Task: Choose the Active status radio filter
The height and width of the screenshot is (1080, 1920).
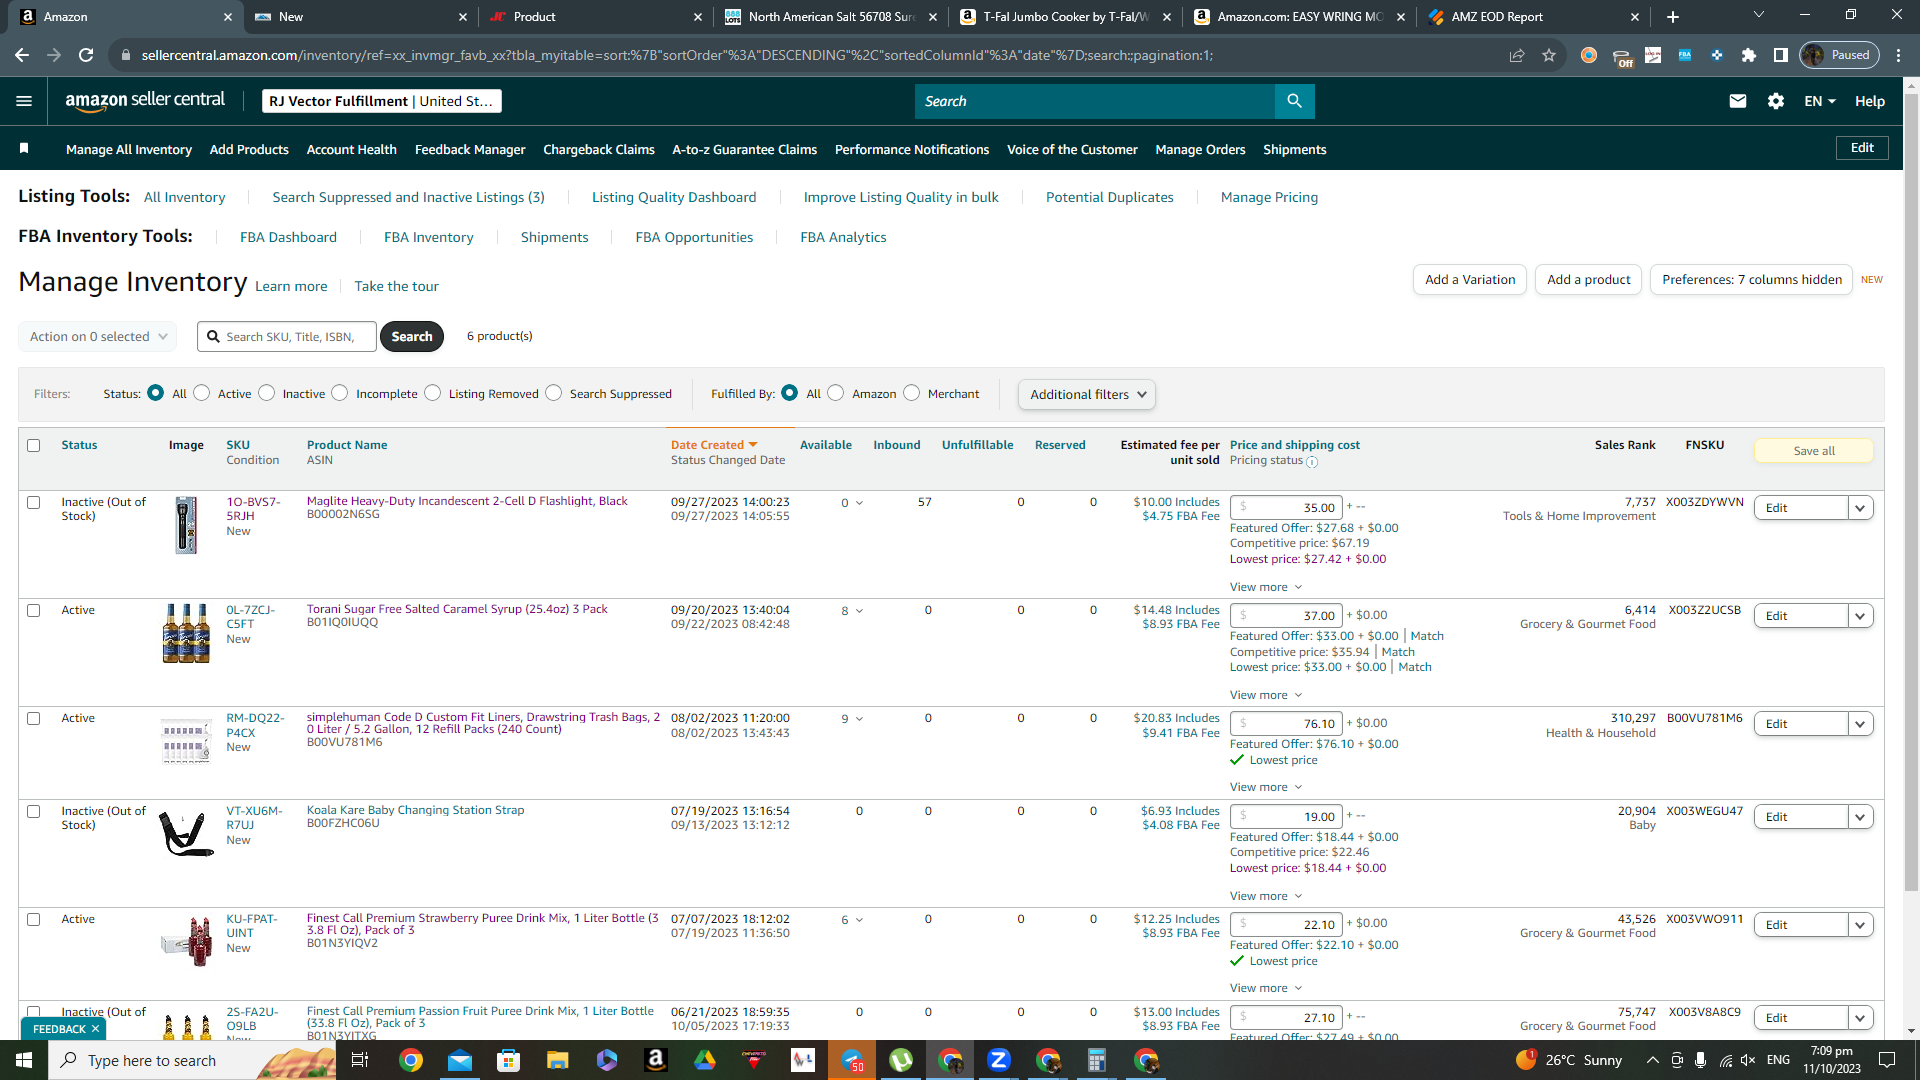Action: click(202, 393)
